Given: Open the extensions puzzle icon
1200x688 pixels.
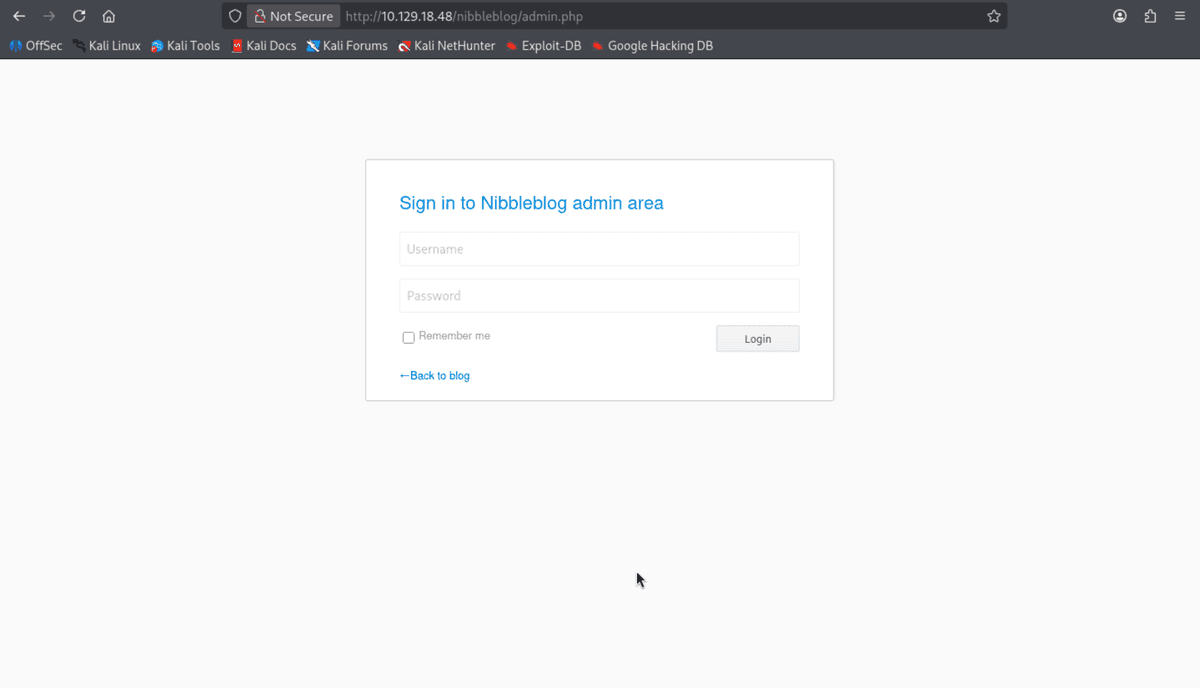Looking at the screenshot, I should [1150, 16].
